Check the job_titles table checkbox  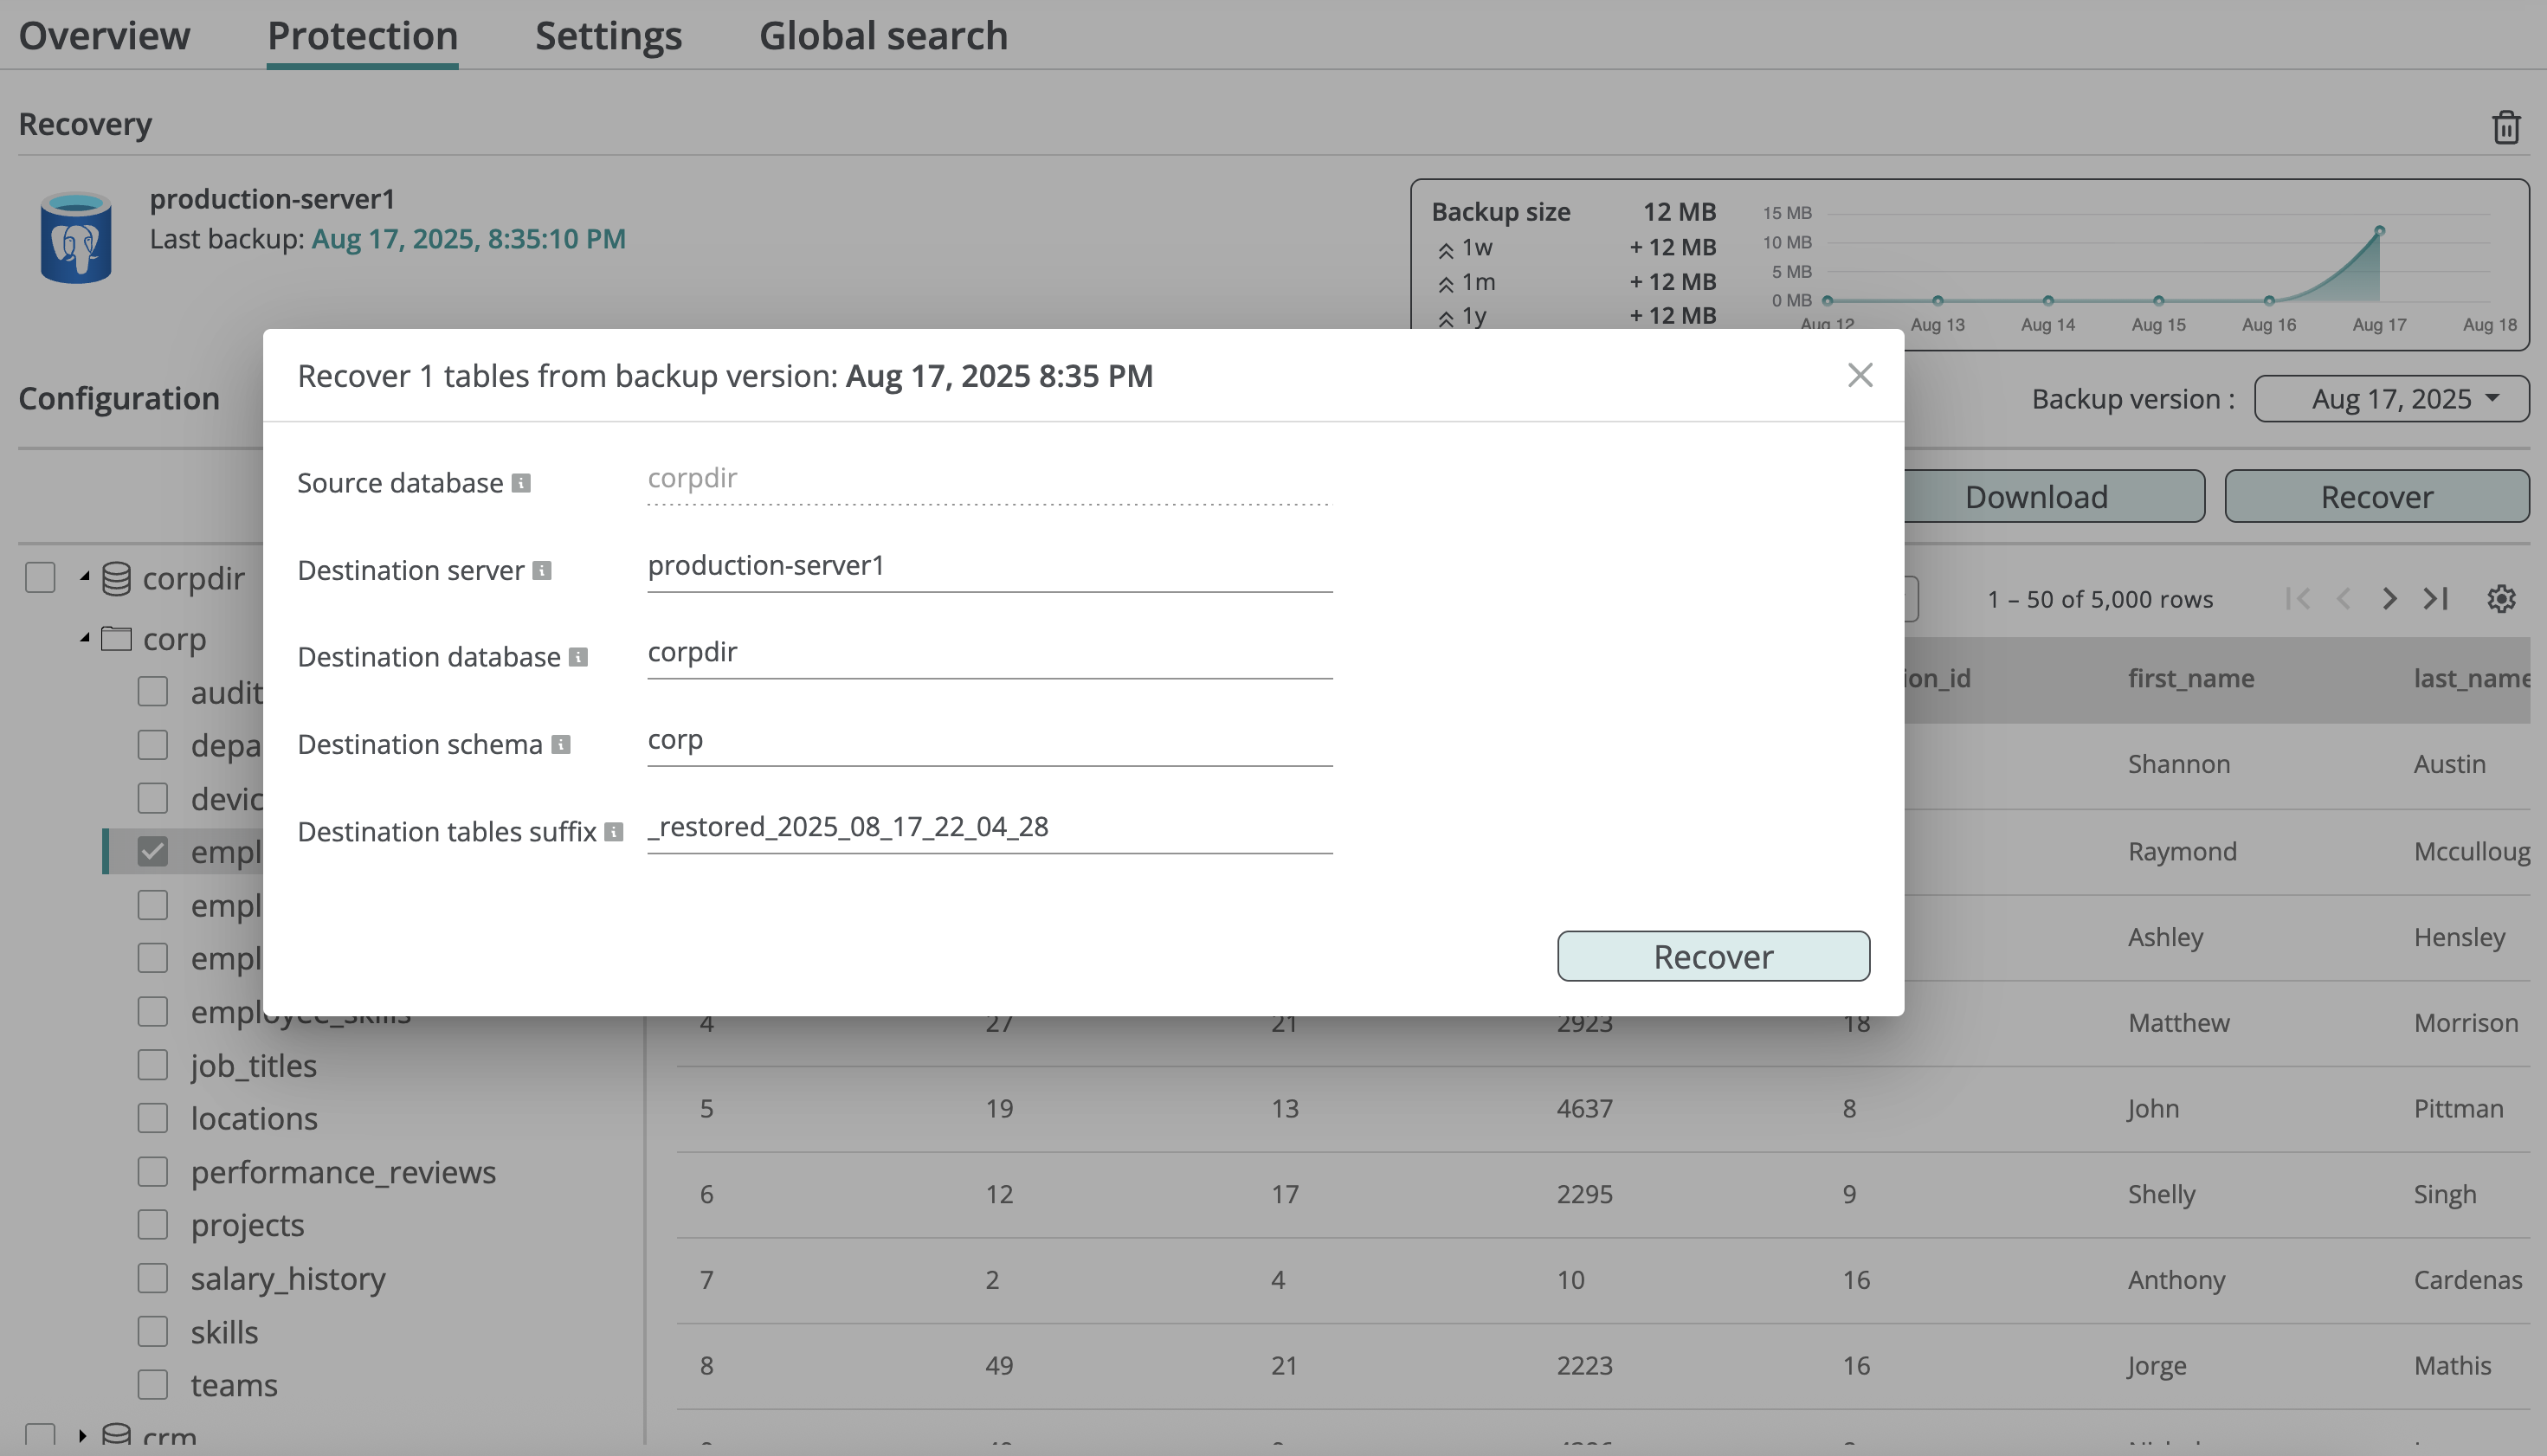tap(153, 1065)
